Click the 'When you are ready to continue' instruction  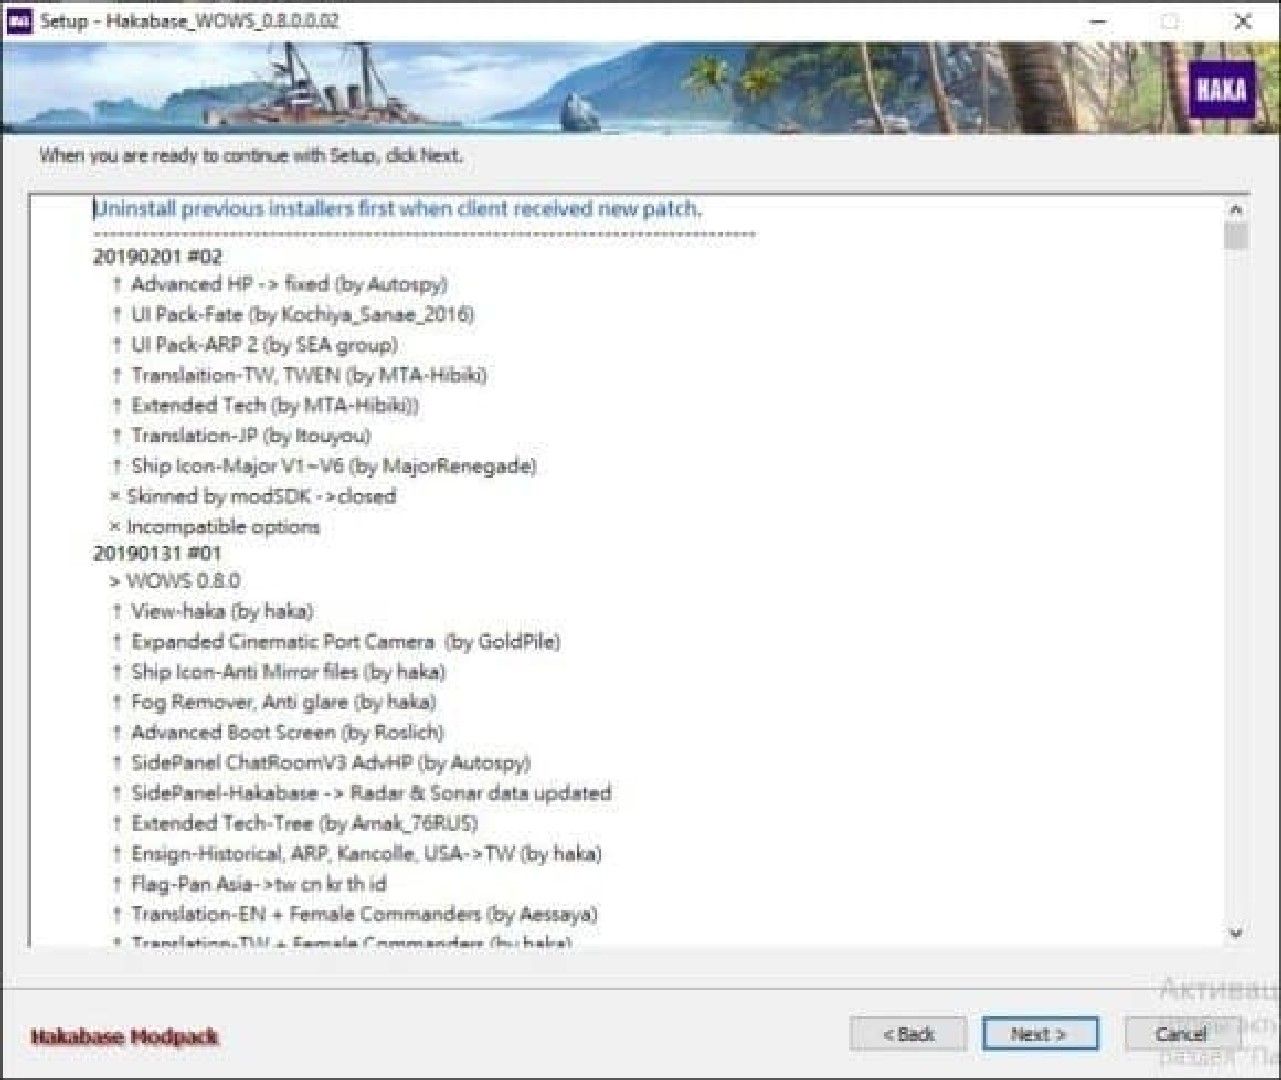point(251,155)
